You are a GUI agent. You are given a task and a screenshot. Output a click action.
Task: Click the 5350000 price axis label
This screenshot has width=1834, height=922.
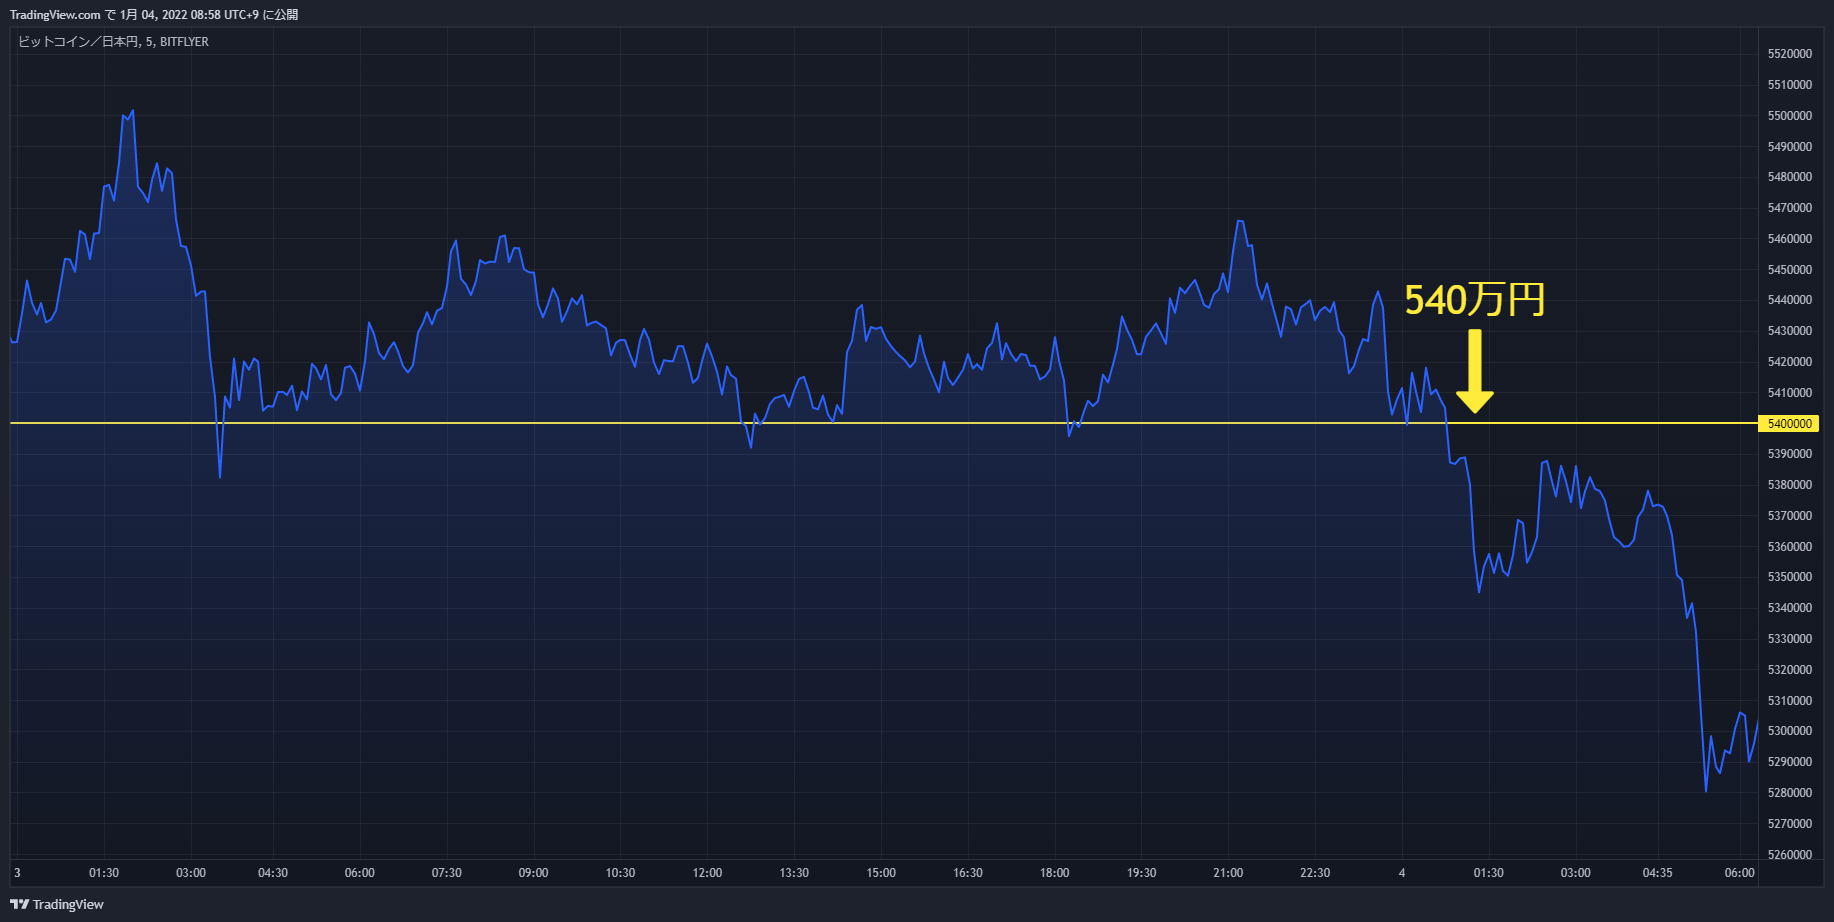(1790, 577)
